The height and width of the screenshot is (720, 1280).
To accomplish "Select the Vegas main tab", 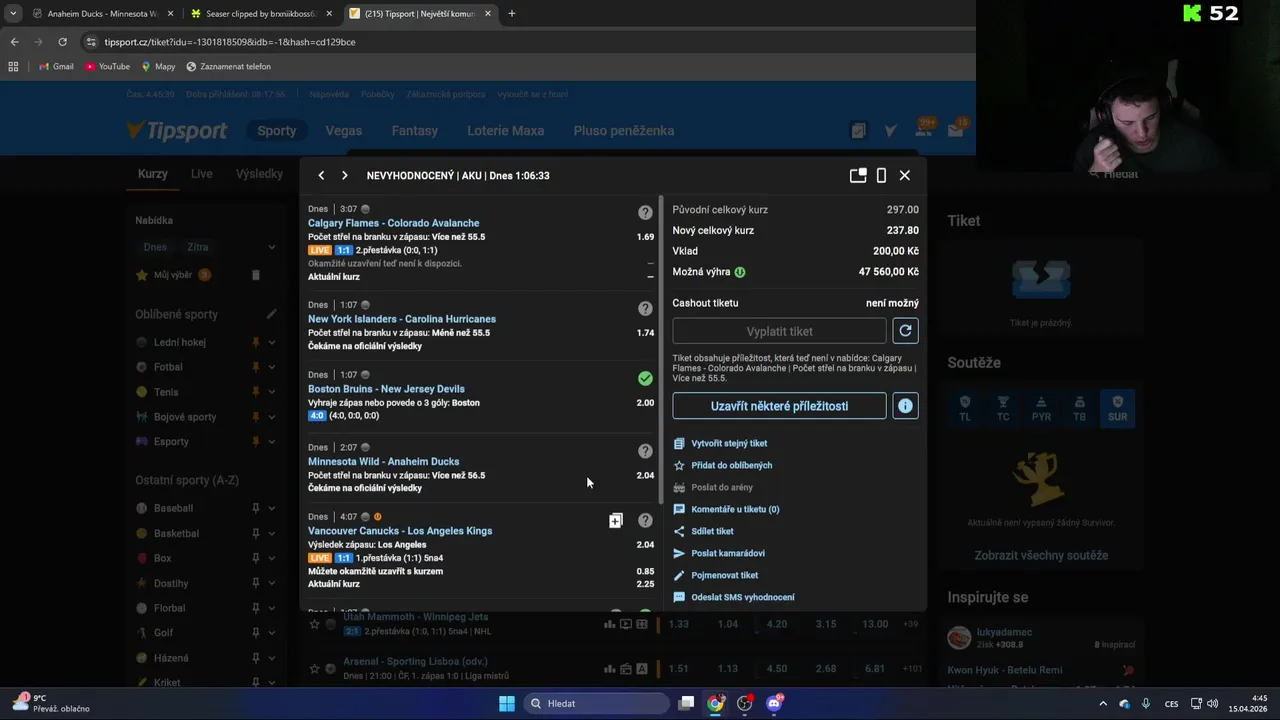I will (343, 131).
